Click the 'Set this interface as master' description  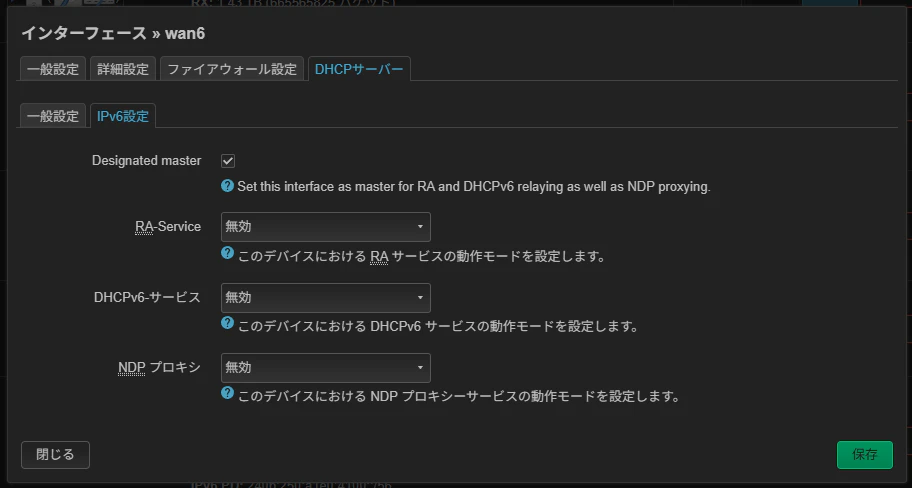pyautogui.click(x=473, y=187)
